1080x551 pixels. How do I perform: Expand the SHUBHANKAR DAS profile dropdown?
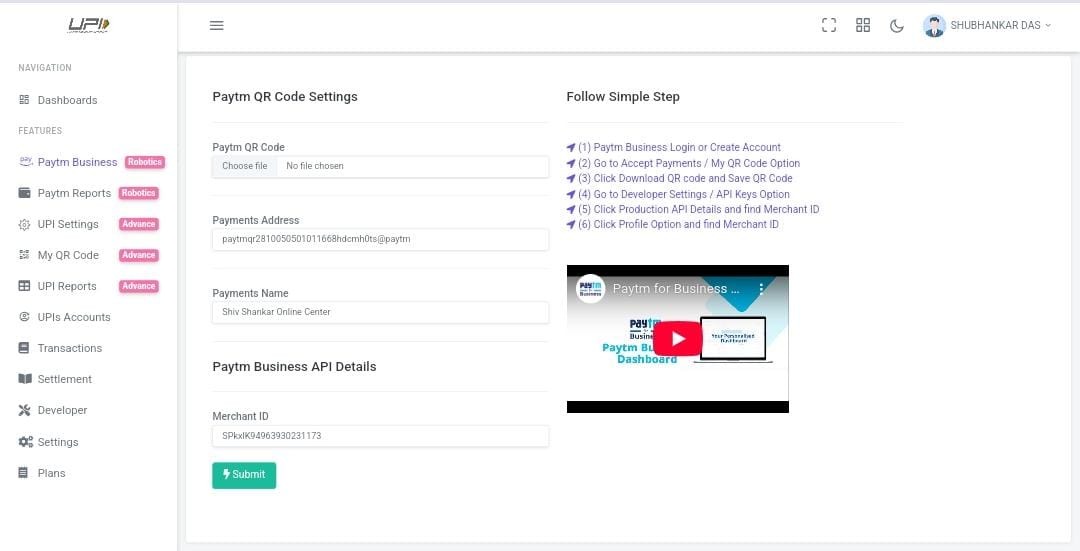pyautogui.click(x=1000, y=25)
